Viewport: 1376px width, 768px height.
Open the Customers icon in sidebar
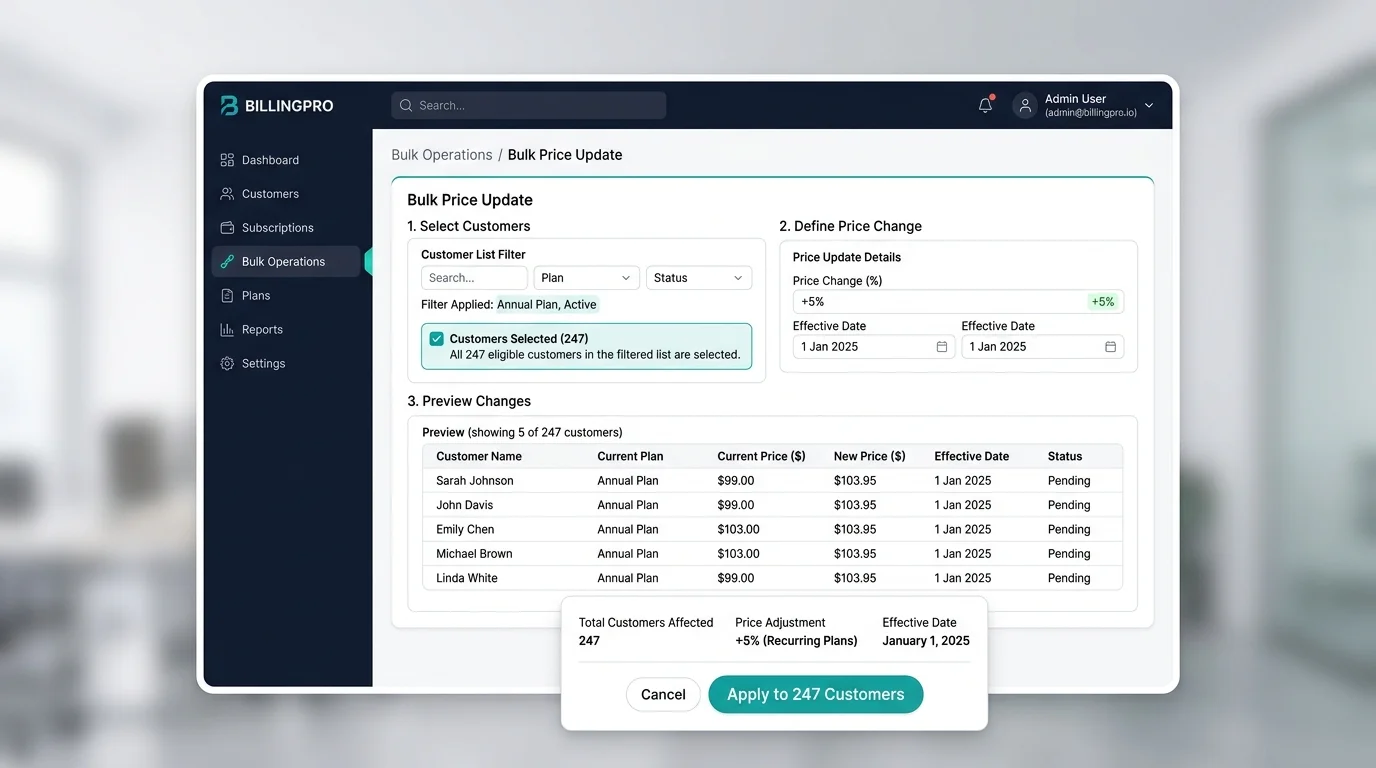[x=229, y=193]
